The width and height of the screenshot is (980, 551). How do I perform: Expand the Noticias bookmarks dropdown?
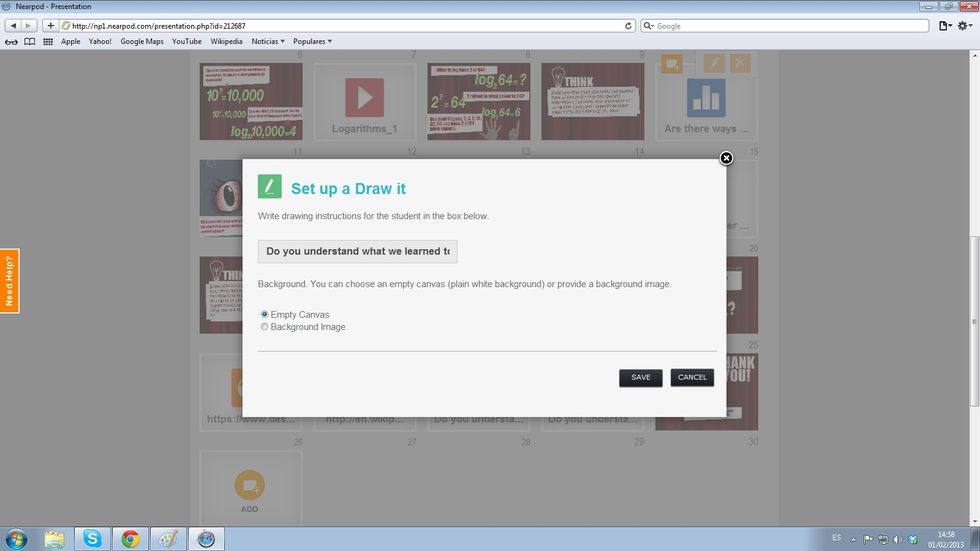click(x=267, y=42)
